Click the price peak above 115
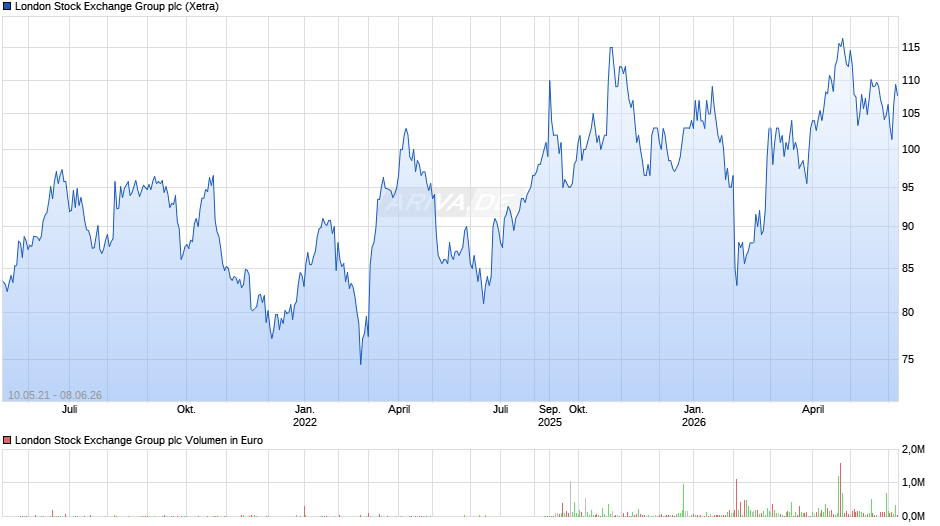This screenshot has height=526, width=940. coord(842,40)
